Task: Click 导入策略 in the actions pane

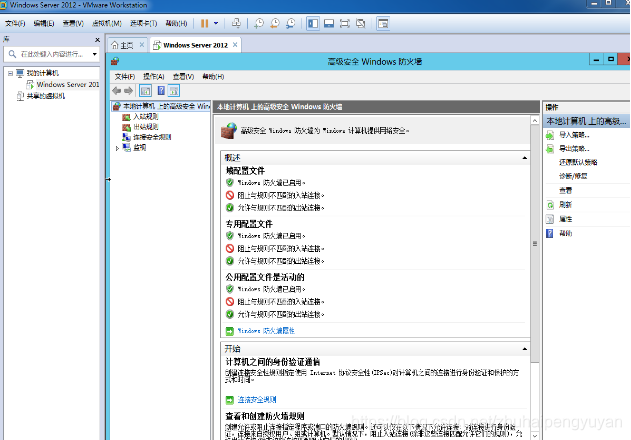Action: [x=574, y=135]
